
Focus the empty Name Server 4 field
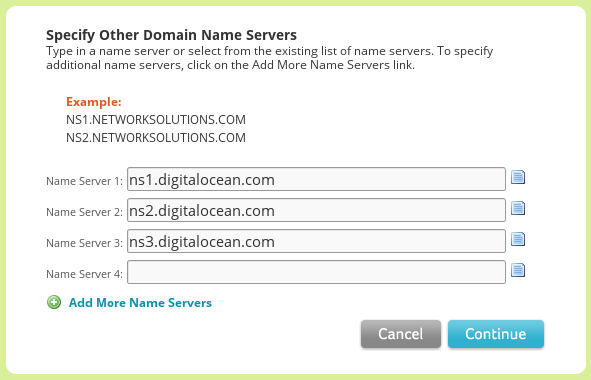point(316,272)
